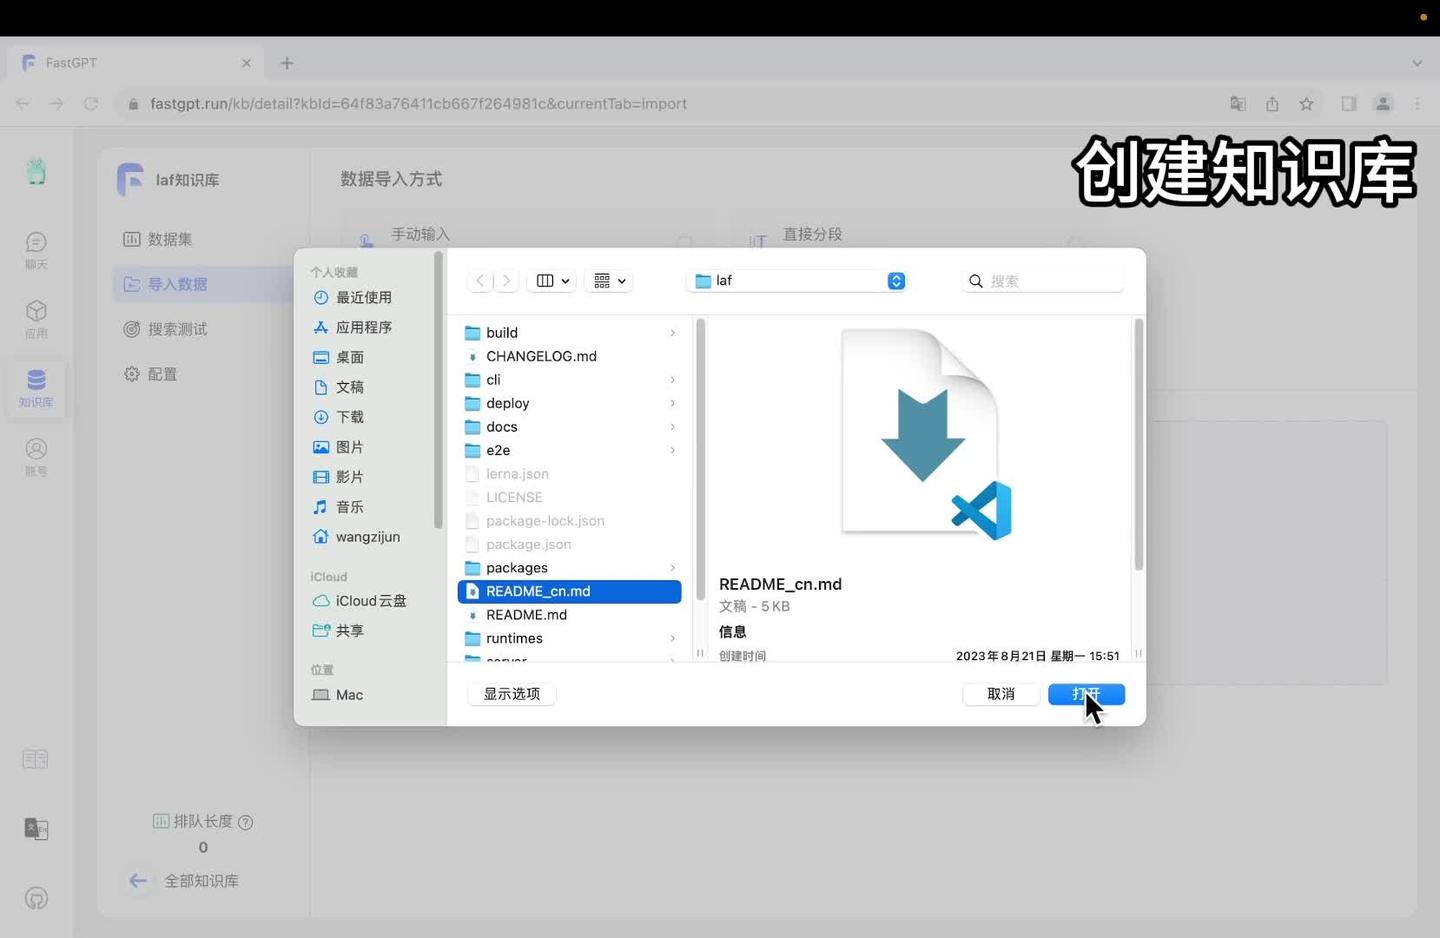Open the view options dropdown in file dialog
This screenshot has height=938, width=1440.
[x=608, y=280]
